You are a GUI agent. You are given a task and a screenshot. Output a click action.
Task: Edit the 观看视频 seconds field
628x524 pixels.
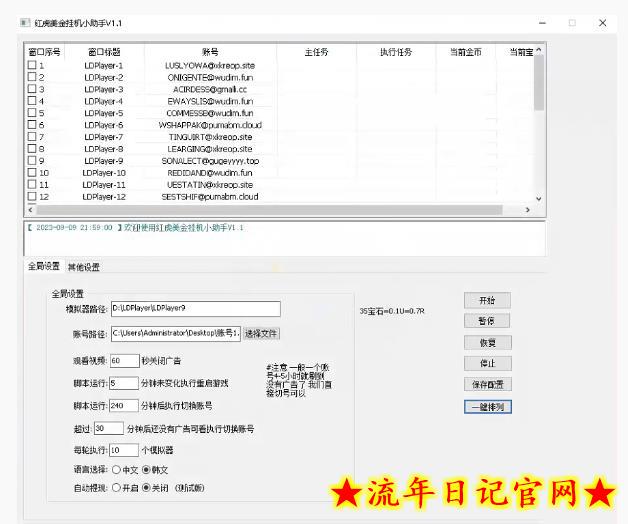pos(125,361)
